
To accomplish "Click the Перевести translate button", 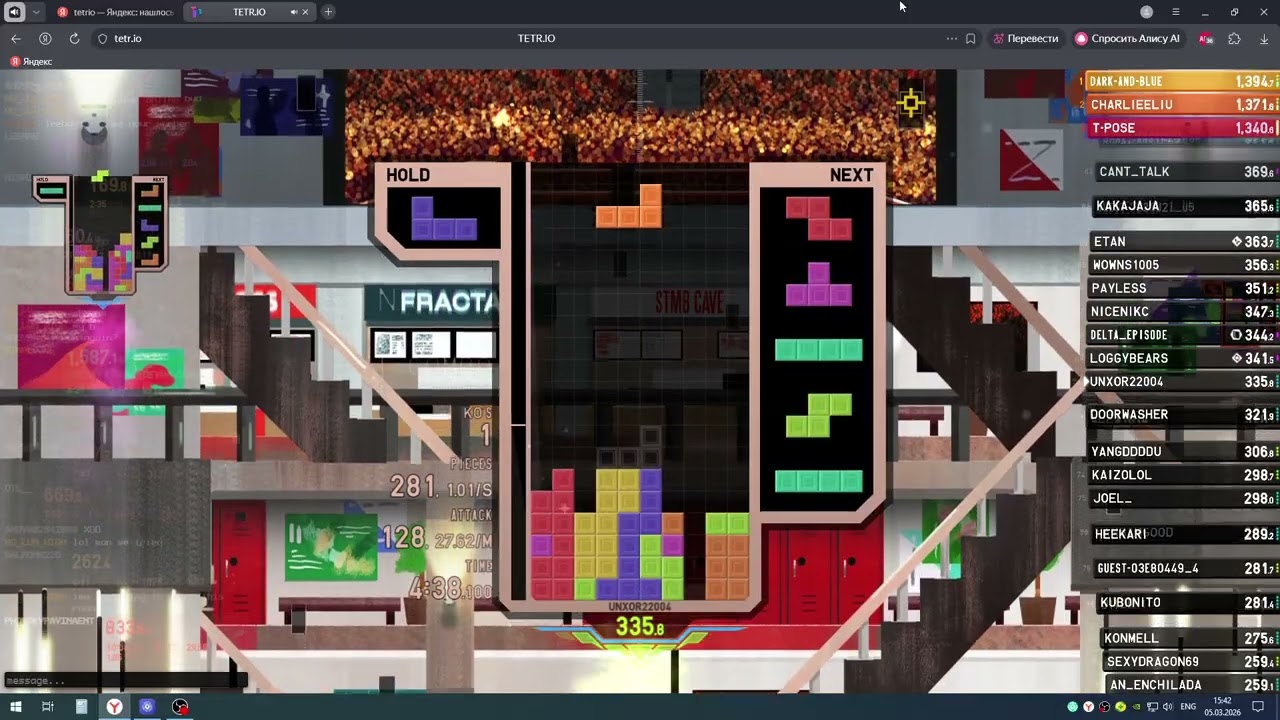I will pyautogui.click(x=1025, y=38).
